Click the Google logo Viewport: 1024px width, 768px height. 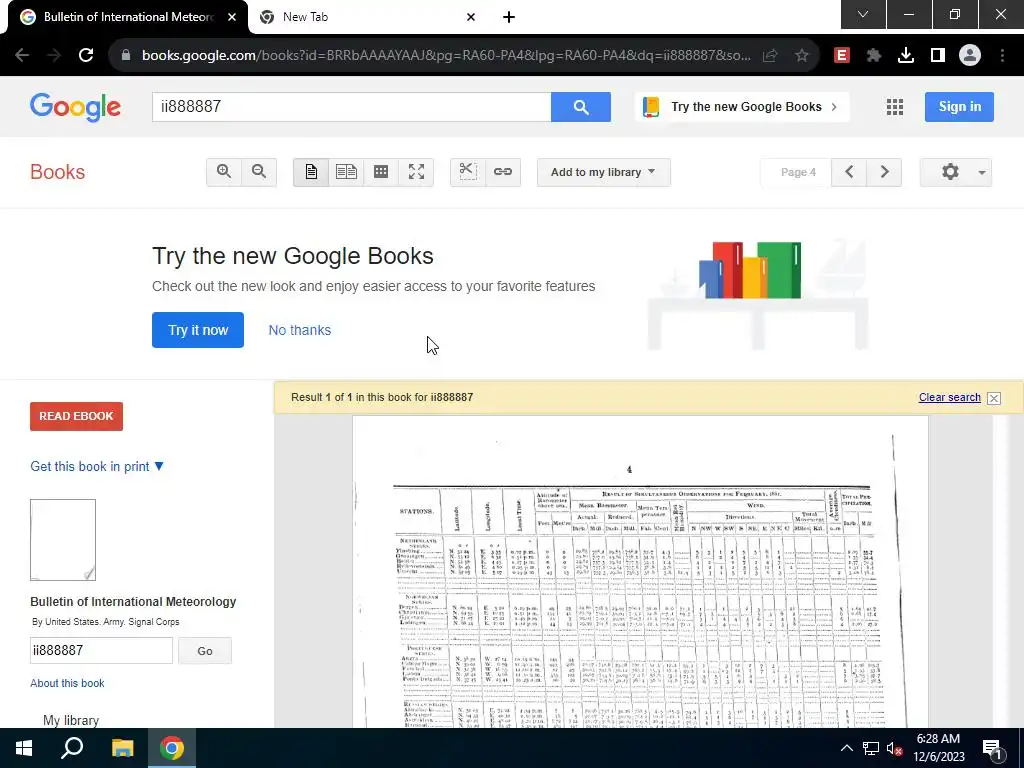(x=75, y=106)
